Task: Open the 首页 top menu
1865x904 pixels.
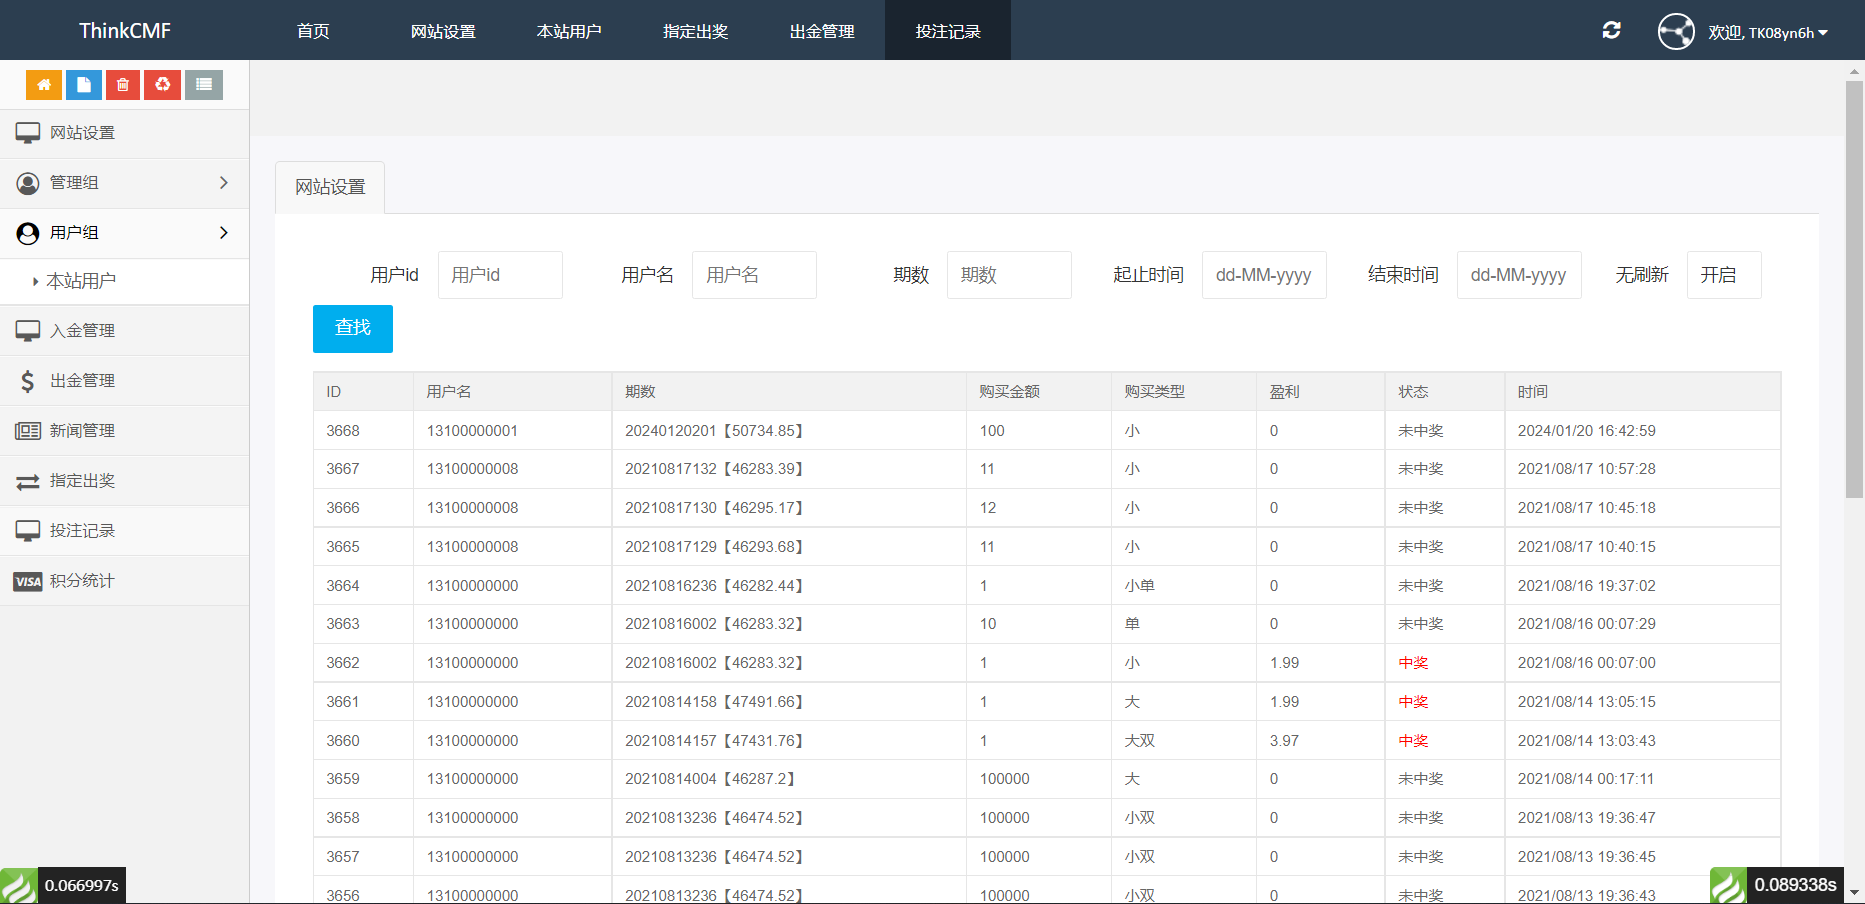Action: coord(313,31)
